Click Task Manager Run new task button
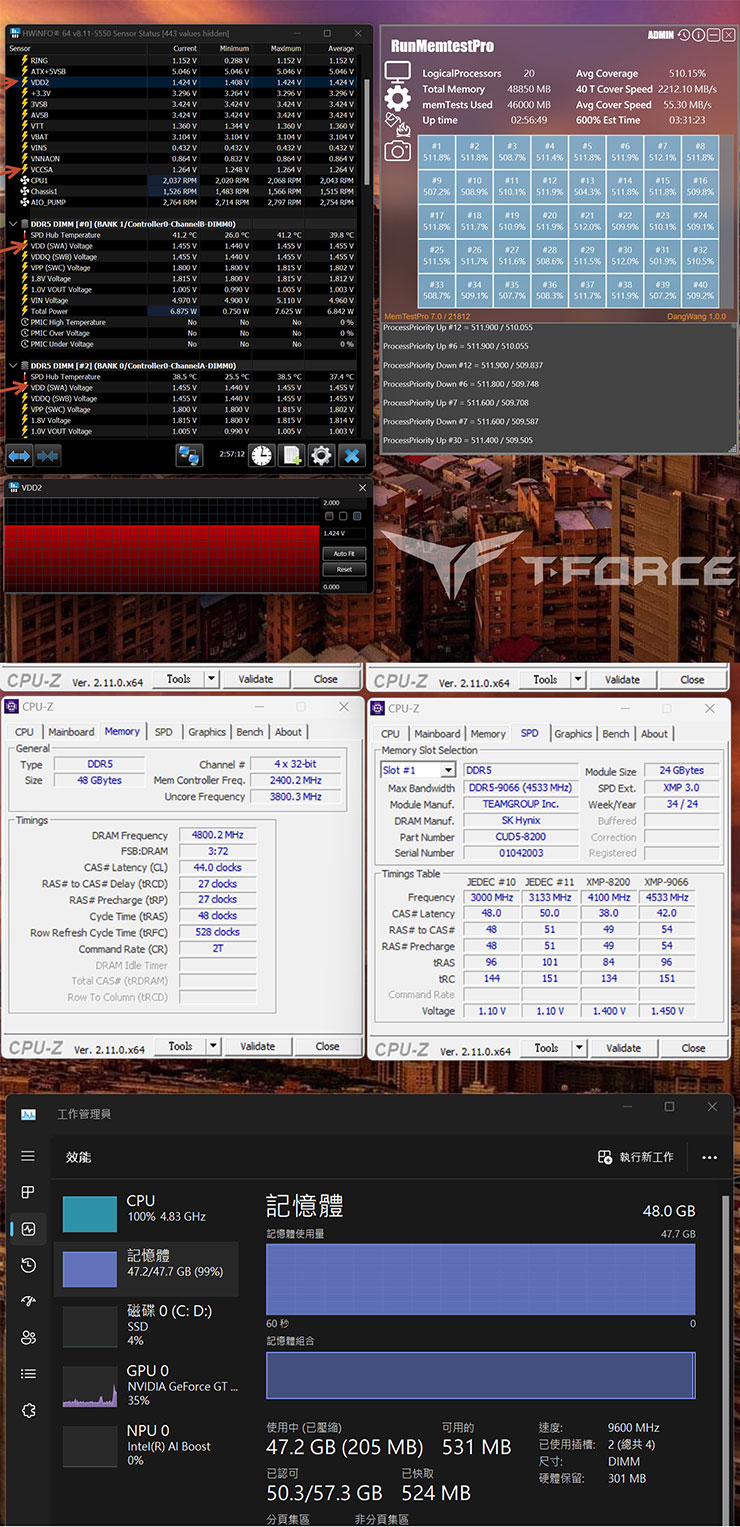The image size is (740, 1527). pyautogui.click(x=636, y=1157)
